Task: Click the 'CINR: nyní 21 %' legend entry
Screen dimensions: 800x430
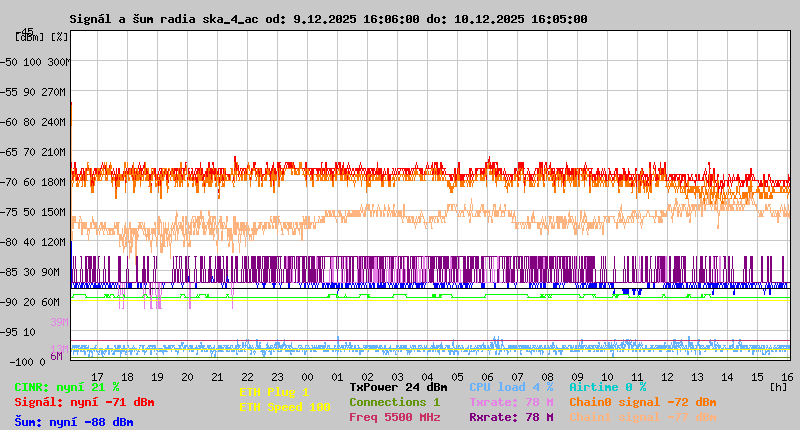Action: tap(67, 387)
